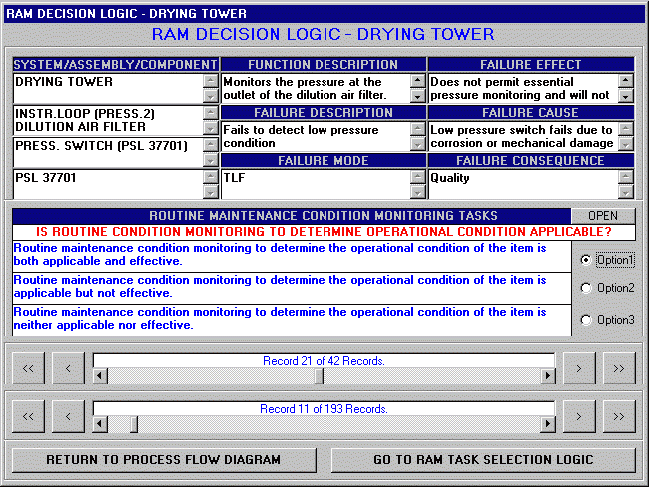This screenshot has width=649, height=487.
Task: Click down arrow in PSL 37701 field
Action: coord(211,192)
